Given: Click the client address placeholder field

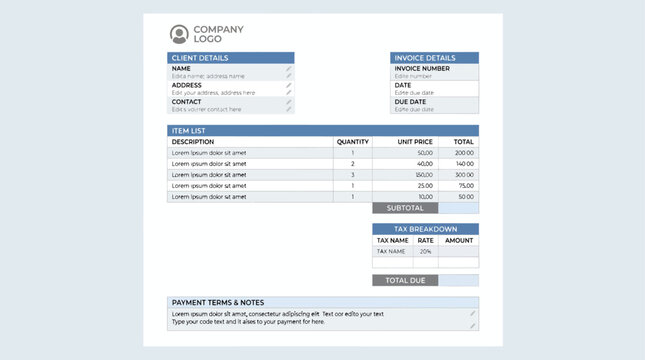Looking at the screenshot, I should [213, 93].
